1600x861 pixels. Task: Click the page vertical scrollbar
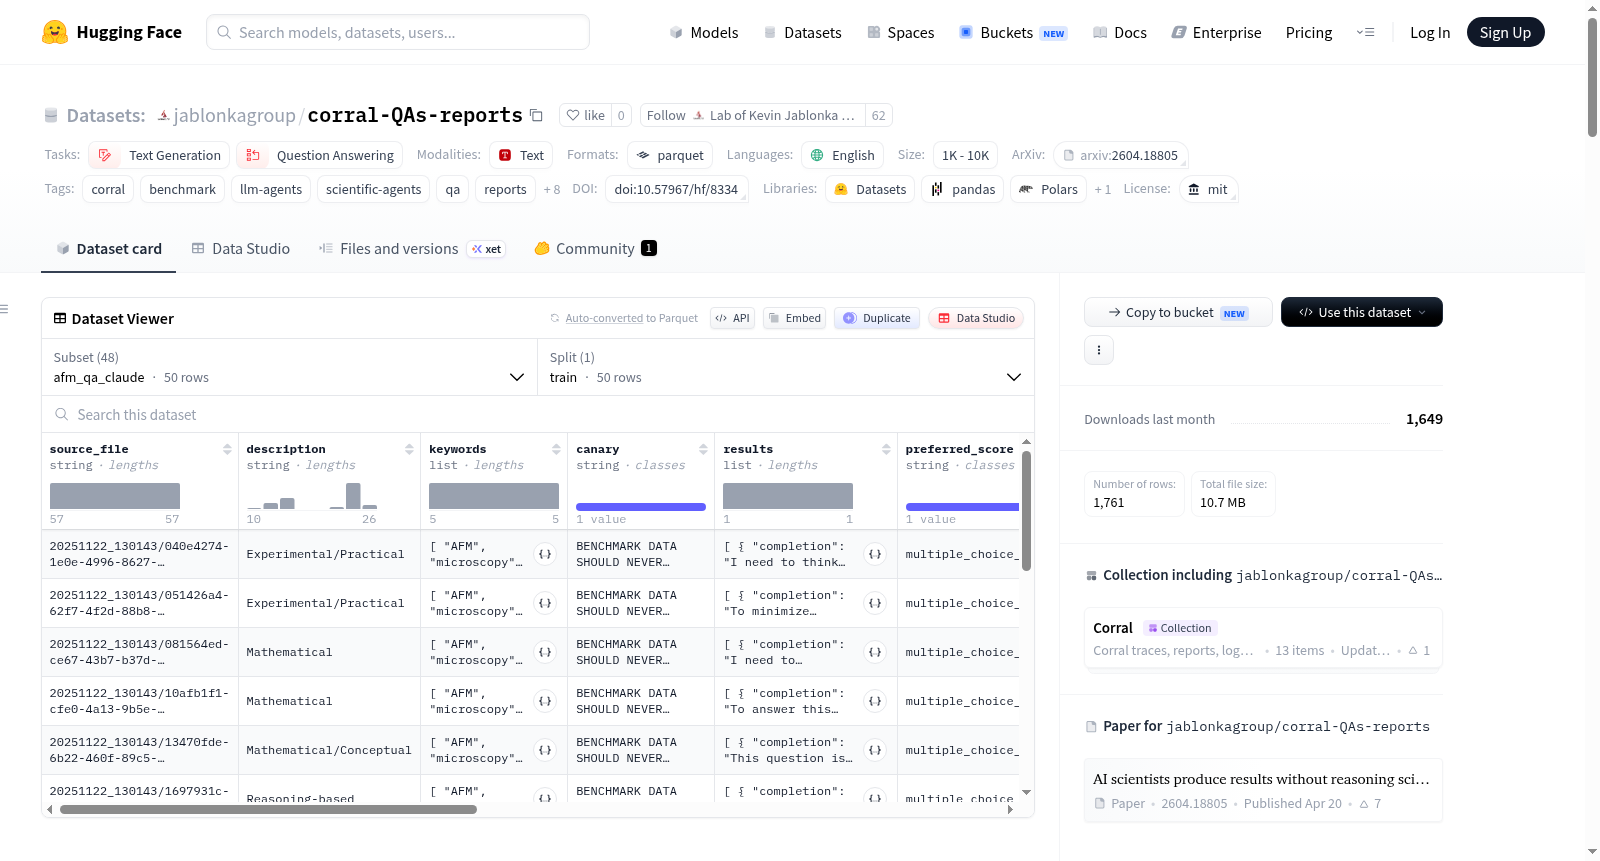[1592, 77]
